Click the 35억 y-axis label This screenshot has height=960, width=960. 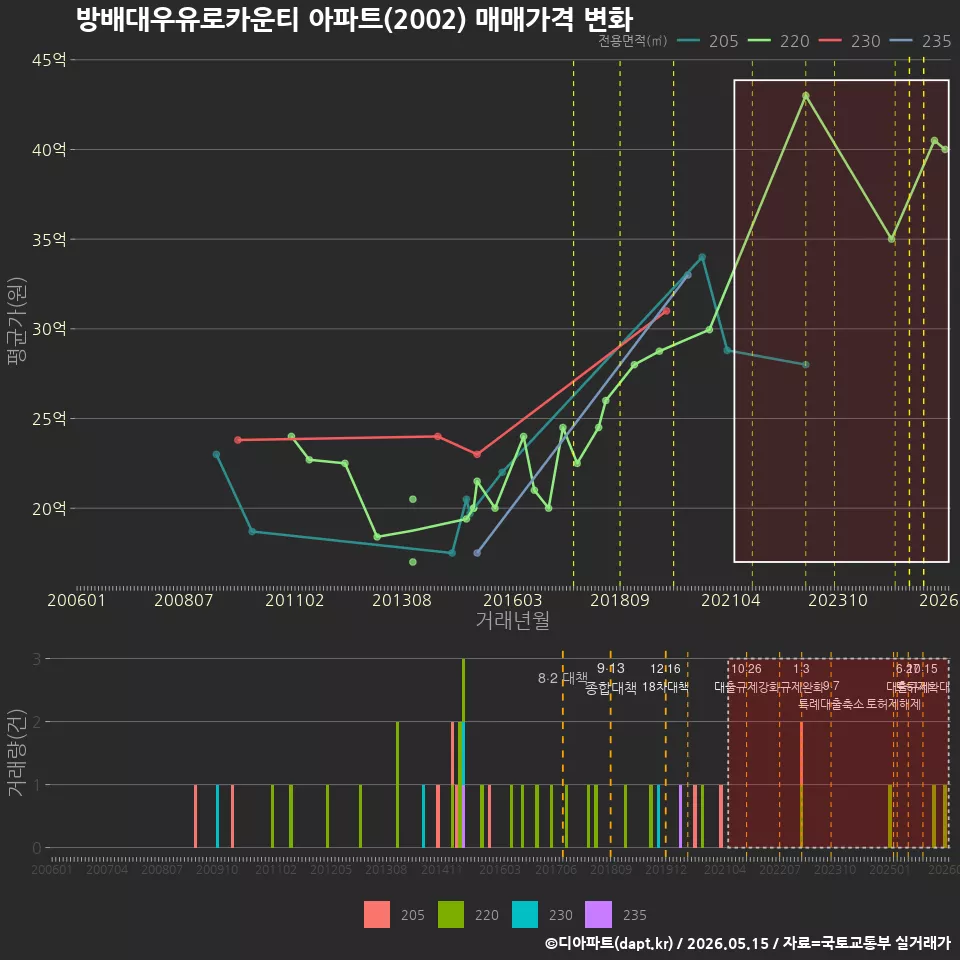pyautogui.click(x=49, y=239)
